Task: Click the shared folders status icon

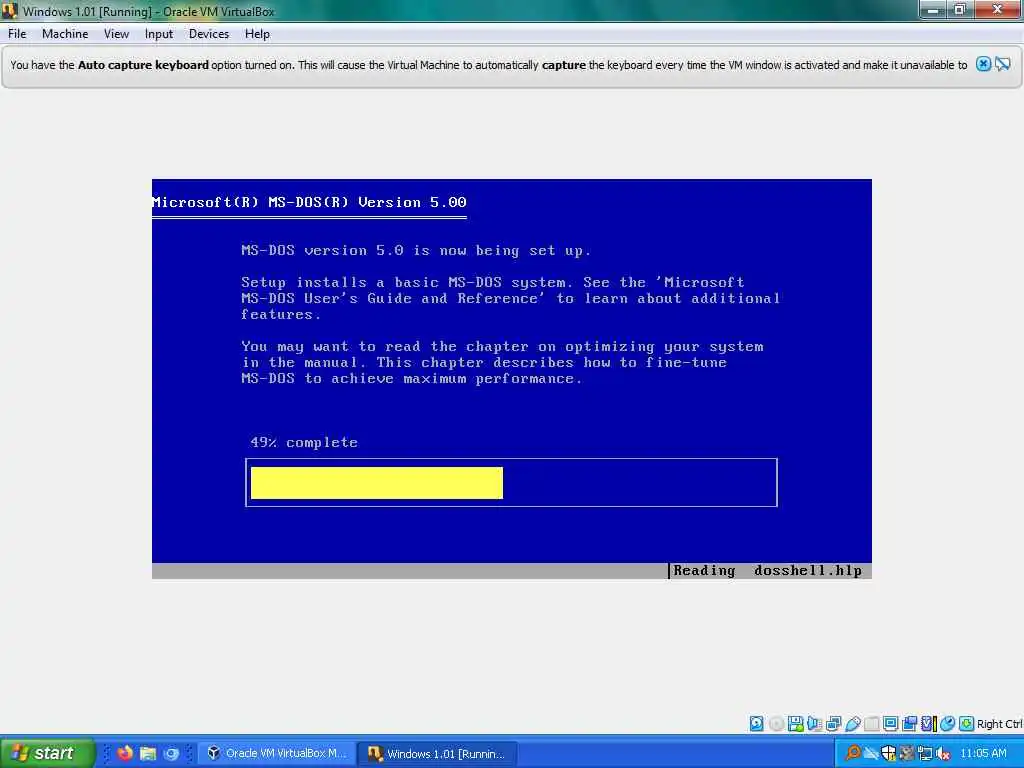Action: 872,724
